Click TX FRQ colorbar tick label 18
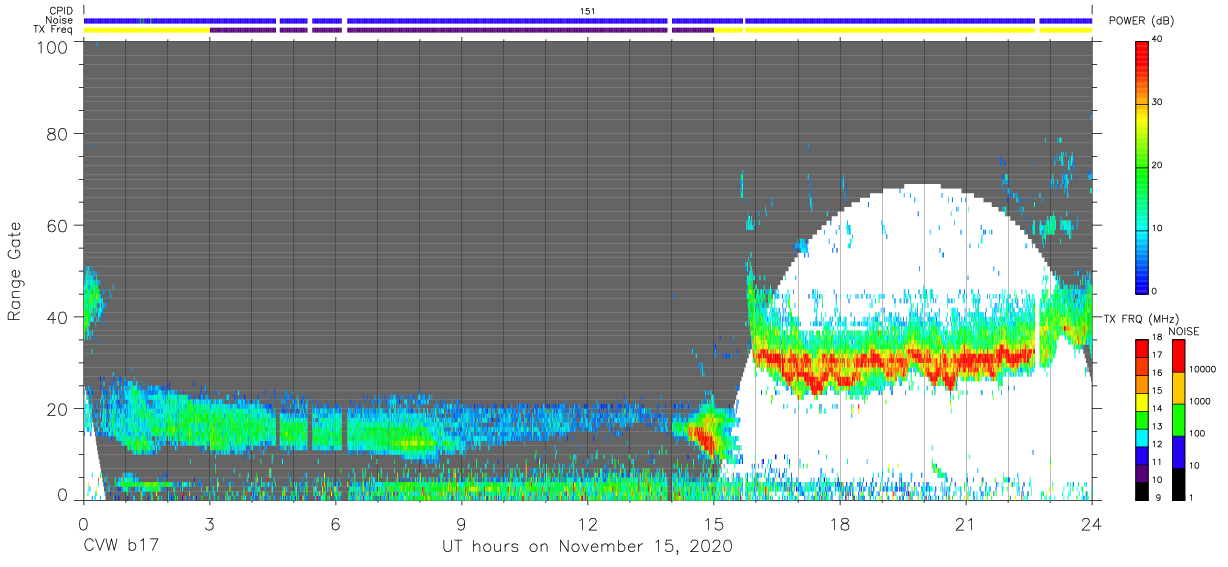This screenshot has width=1228, height=567. click(x=1158, y=338)
